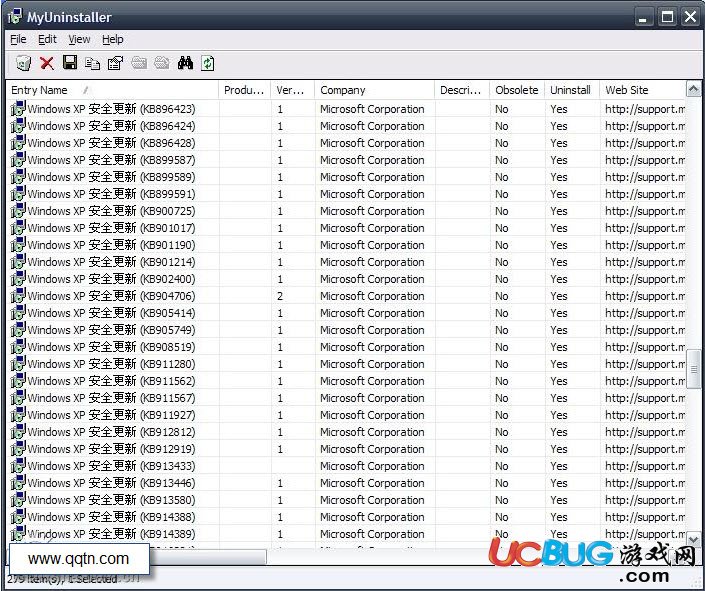Click the floppy disk save icon

70,63
